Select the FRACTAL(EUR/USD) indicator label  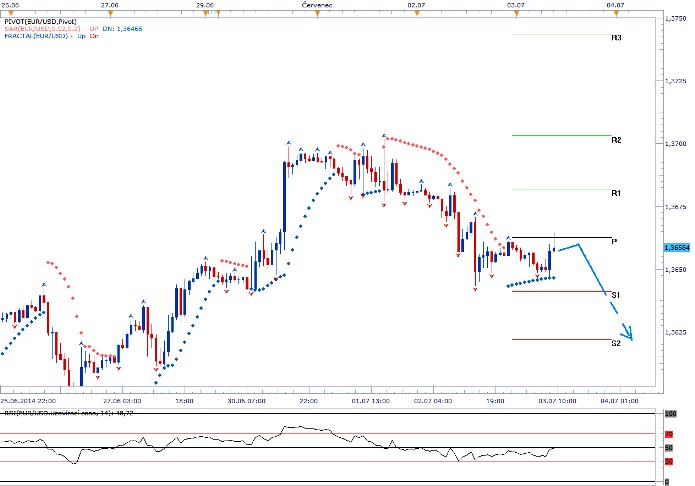[36, 36]
